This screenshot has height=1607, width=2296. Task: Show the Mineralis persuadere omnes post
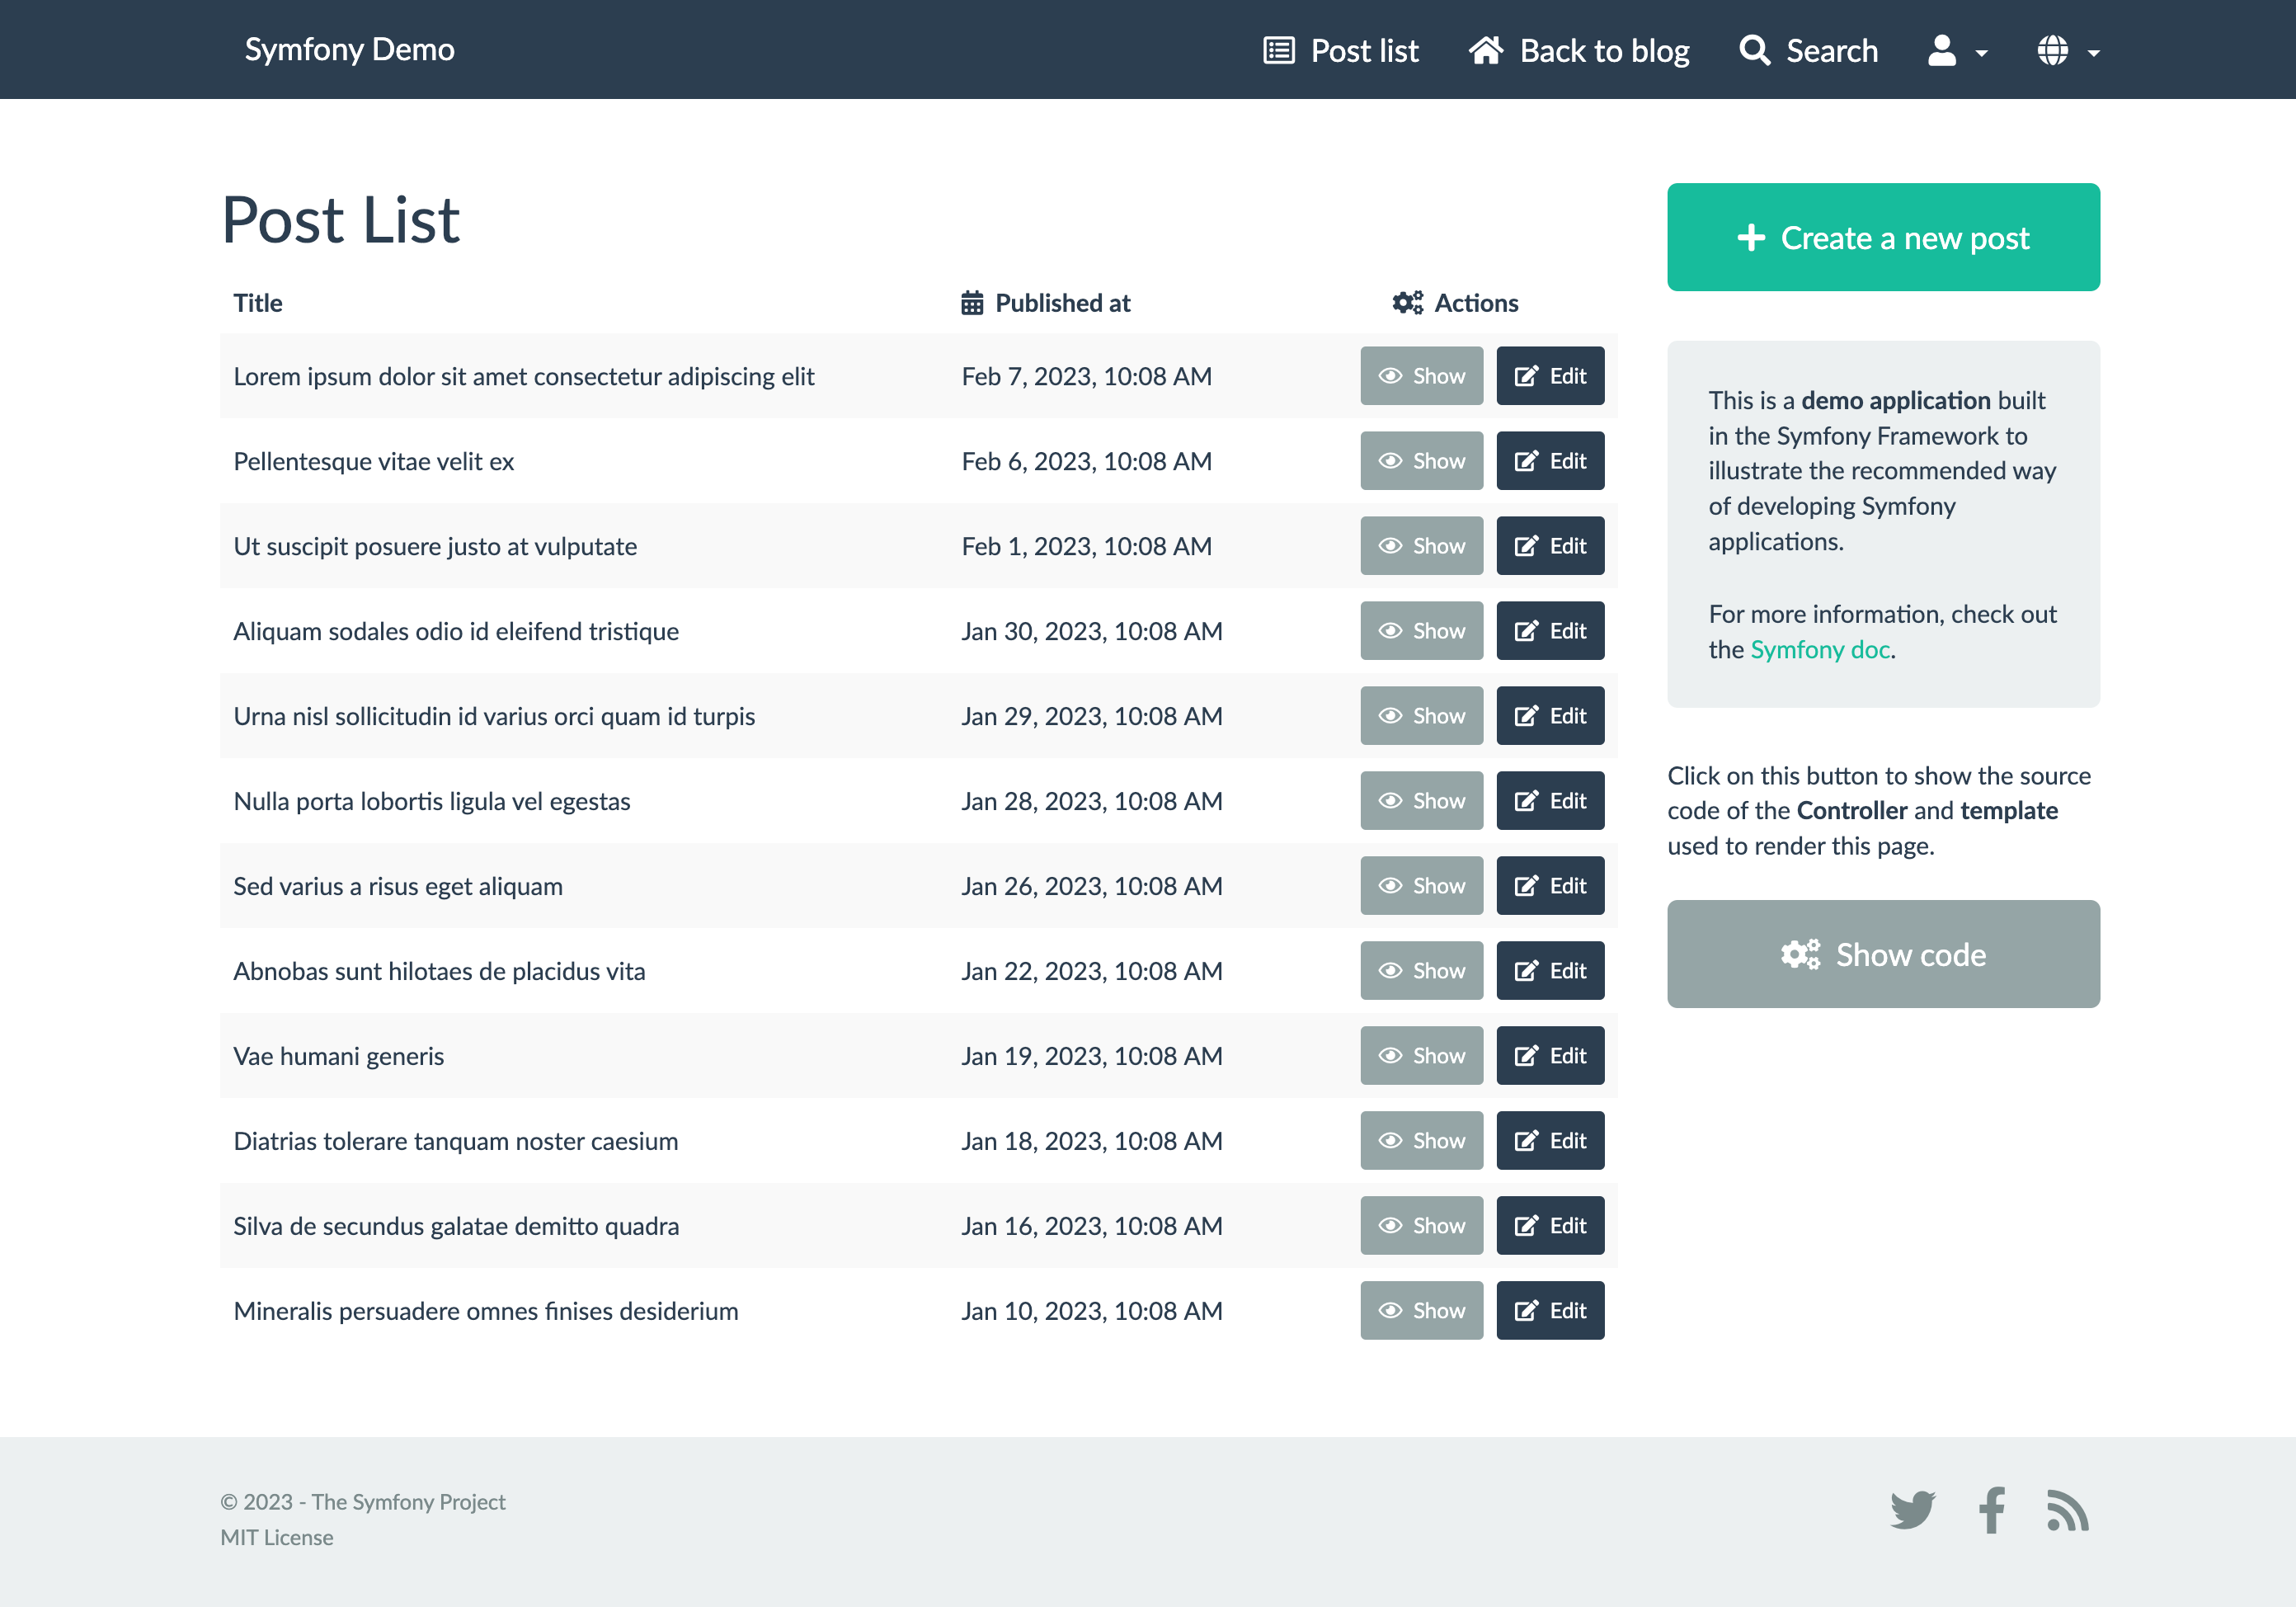tap(1421, 1311)
